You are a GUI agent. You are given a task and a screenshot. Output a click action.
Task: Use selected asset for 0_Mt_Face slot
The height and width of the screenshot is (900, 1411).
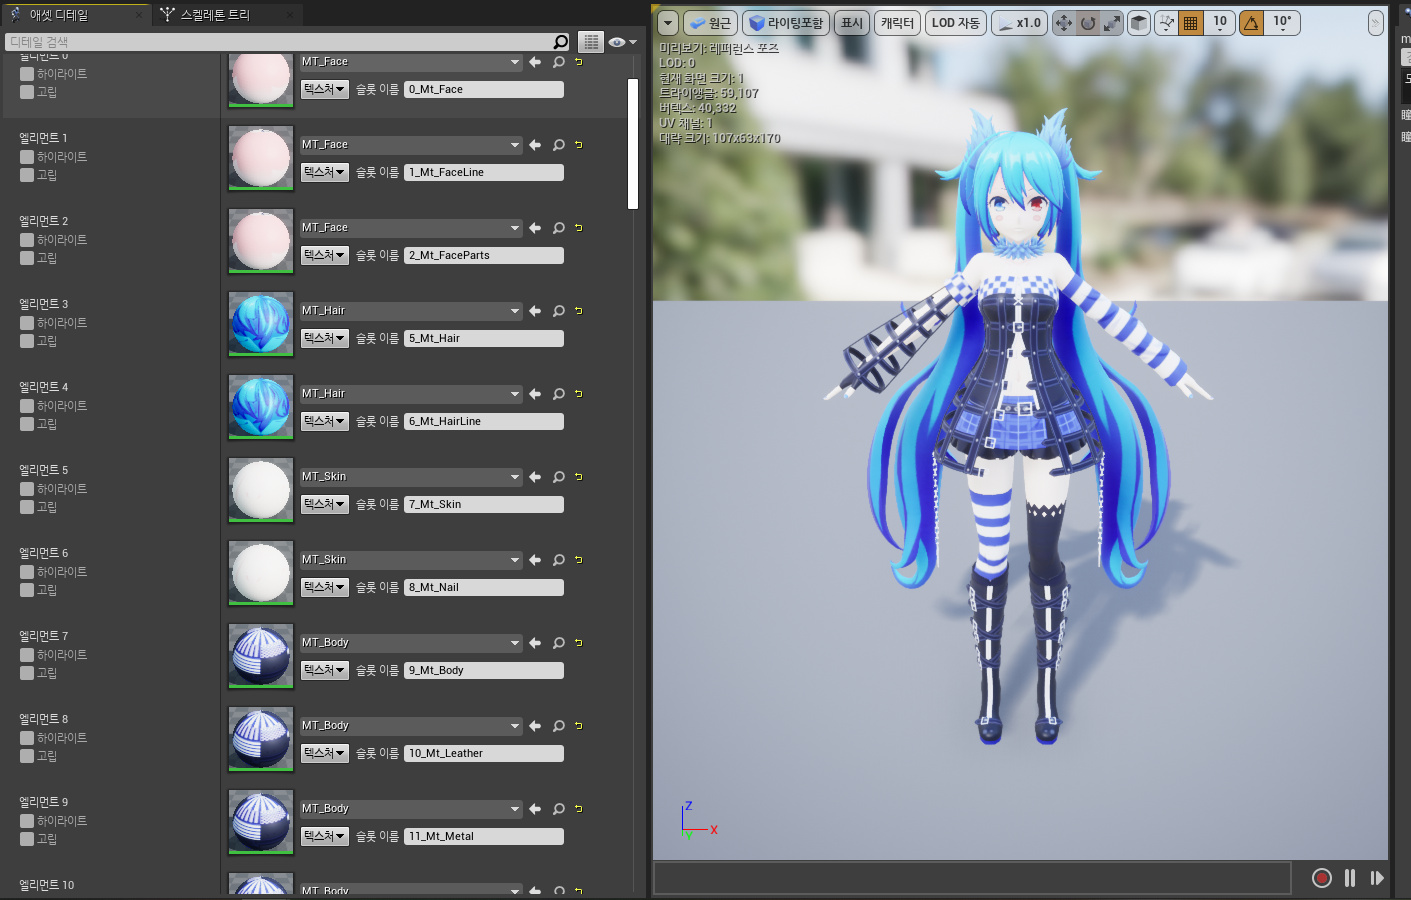coord(535,62)
